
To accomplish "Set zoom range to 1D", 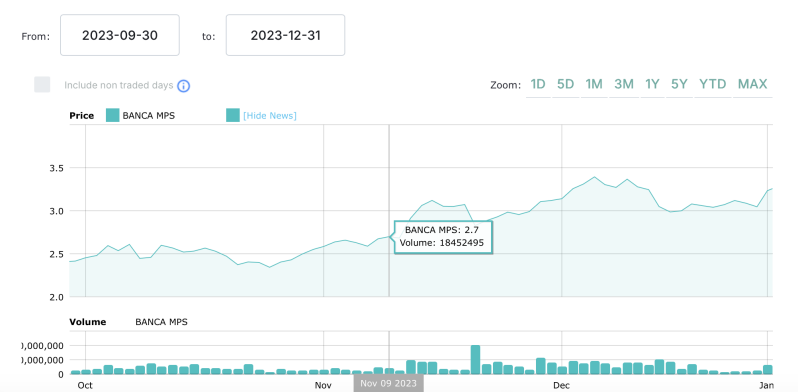I will click(x=538, y=84).
